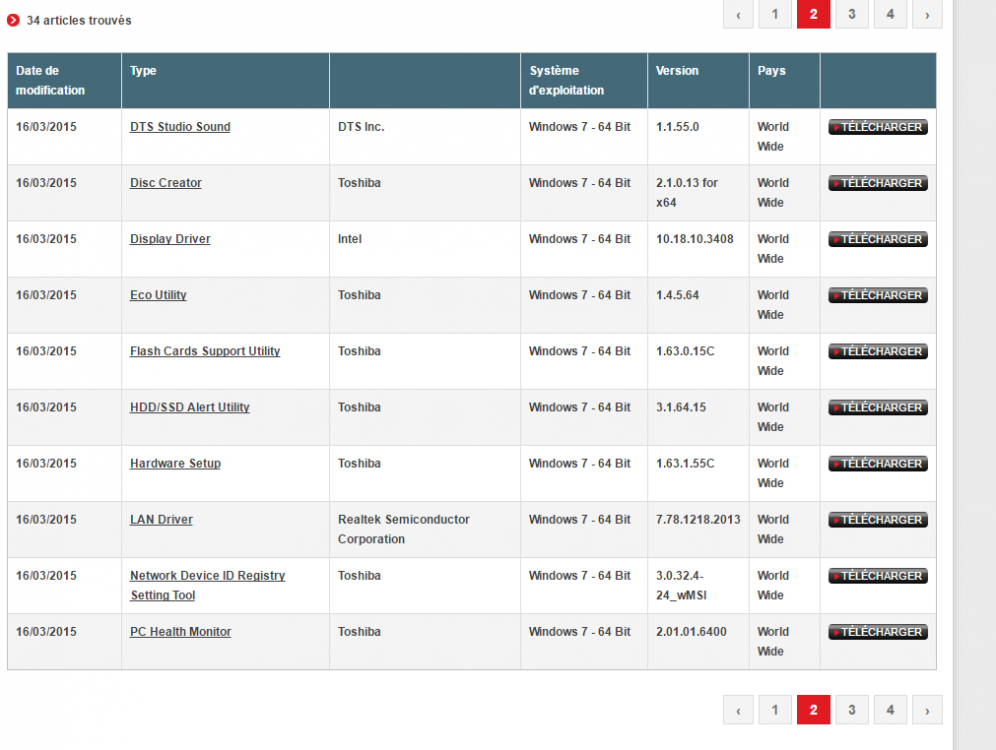The width and height of the screenshot is (996, 750).
Task: Download Network Device ID Registry tool
Action: point(878,576)
